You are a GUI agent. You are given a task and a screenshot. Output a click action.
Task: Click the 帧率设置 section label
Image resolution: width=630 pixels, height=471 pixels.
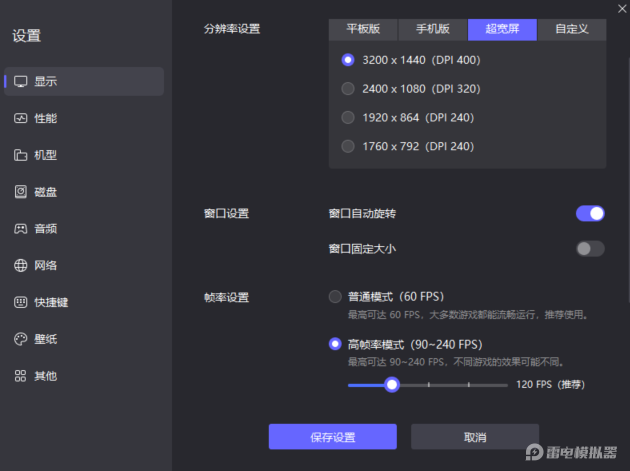tap(227, 297)
